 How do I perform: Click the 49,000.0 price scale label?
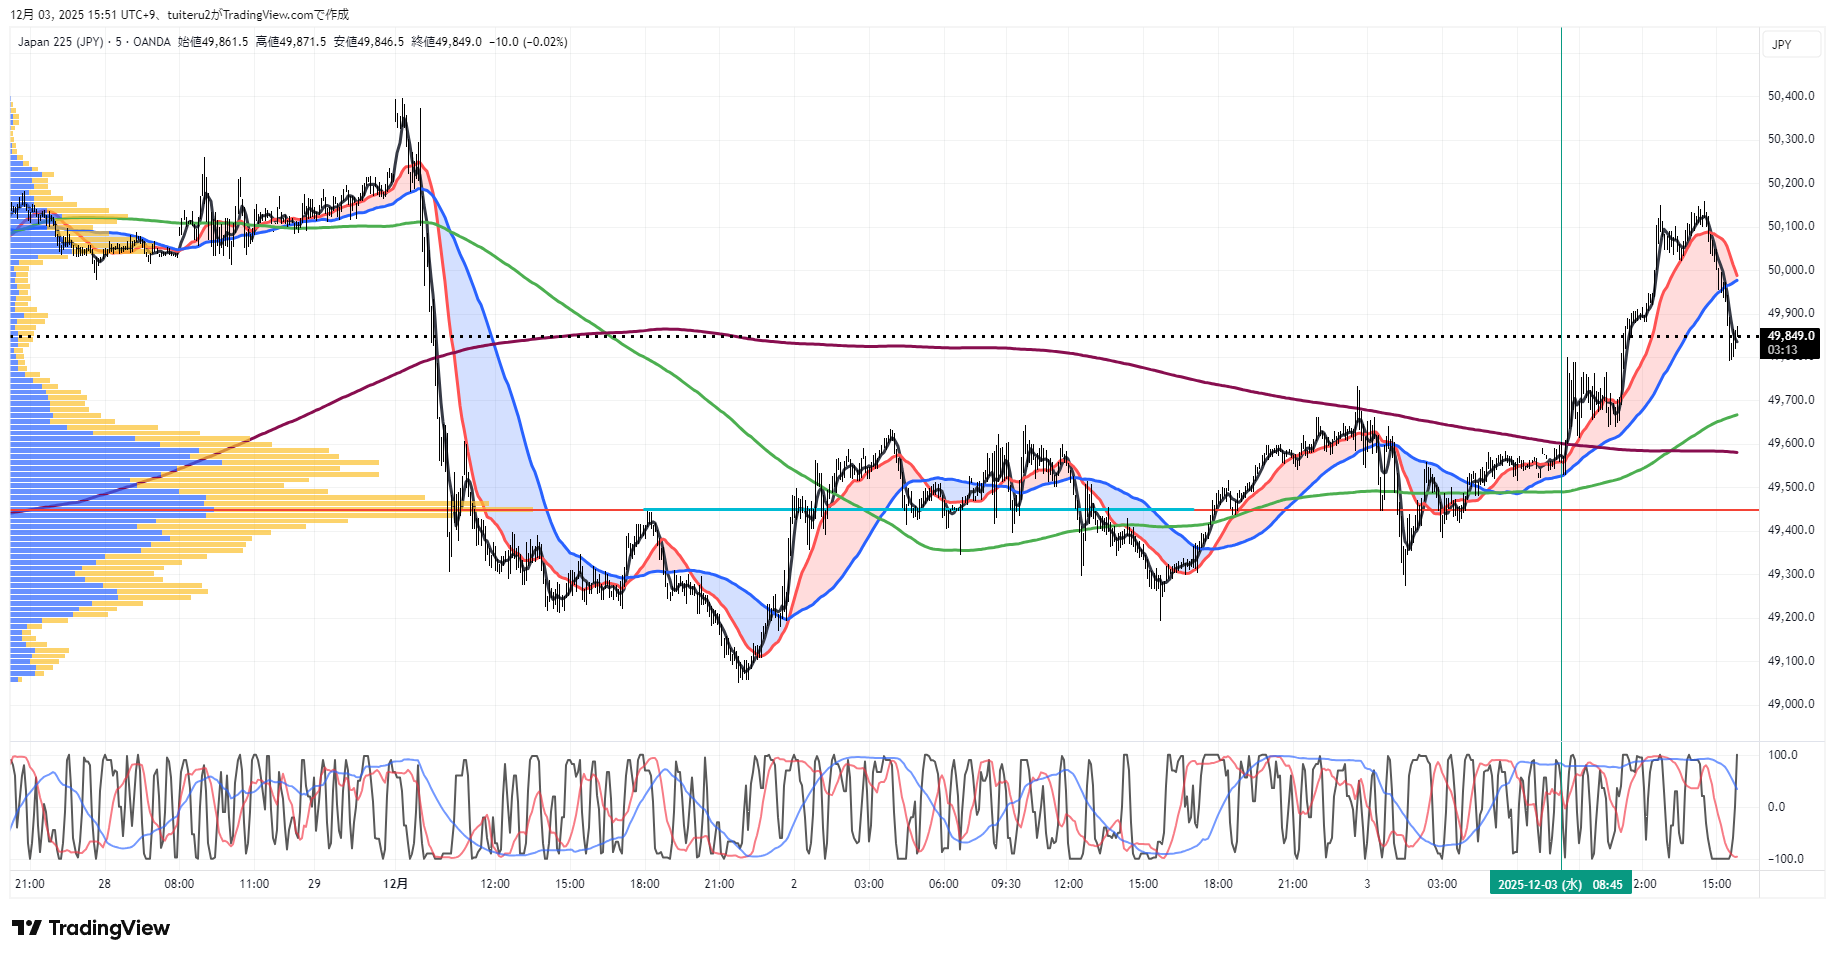[x=1790, y=704]
